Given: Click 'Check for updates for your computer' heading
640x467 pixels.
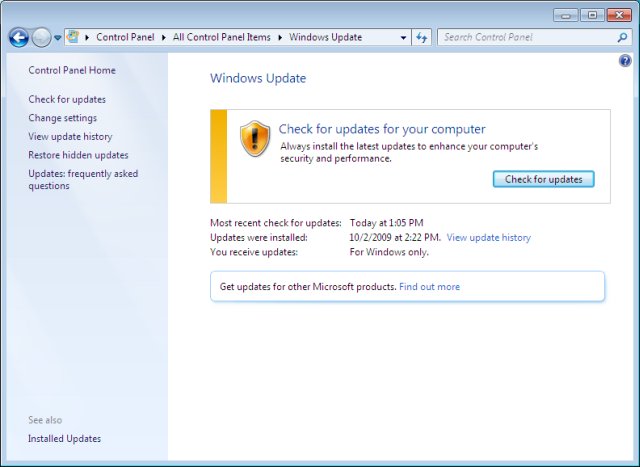Looking at the screenshot, I should click(382, 129).
